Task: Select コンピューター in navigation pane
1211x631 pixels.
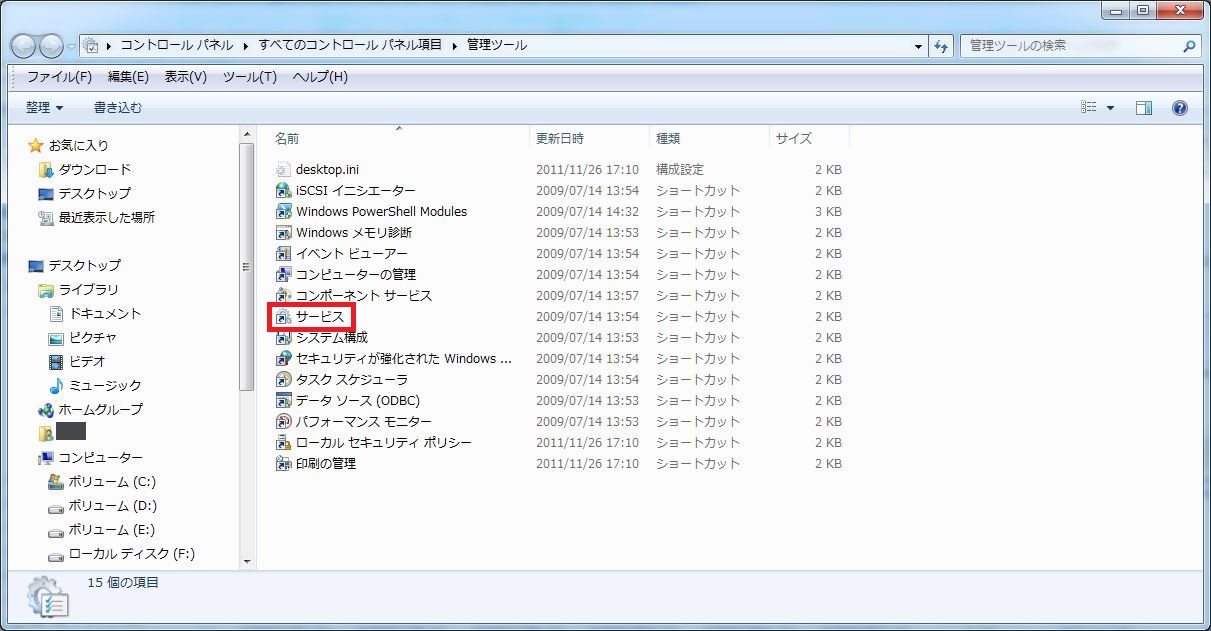Action: point(90,458)
